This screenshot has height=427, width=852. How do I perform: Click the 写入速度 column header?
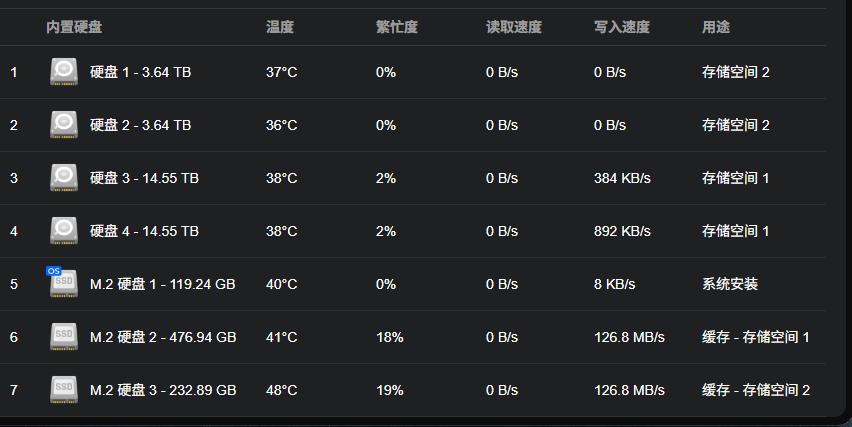[622, 27]
